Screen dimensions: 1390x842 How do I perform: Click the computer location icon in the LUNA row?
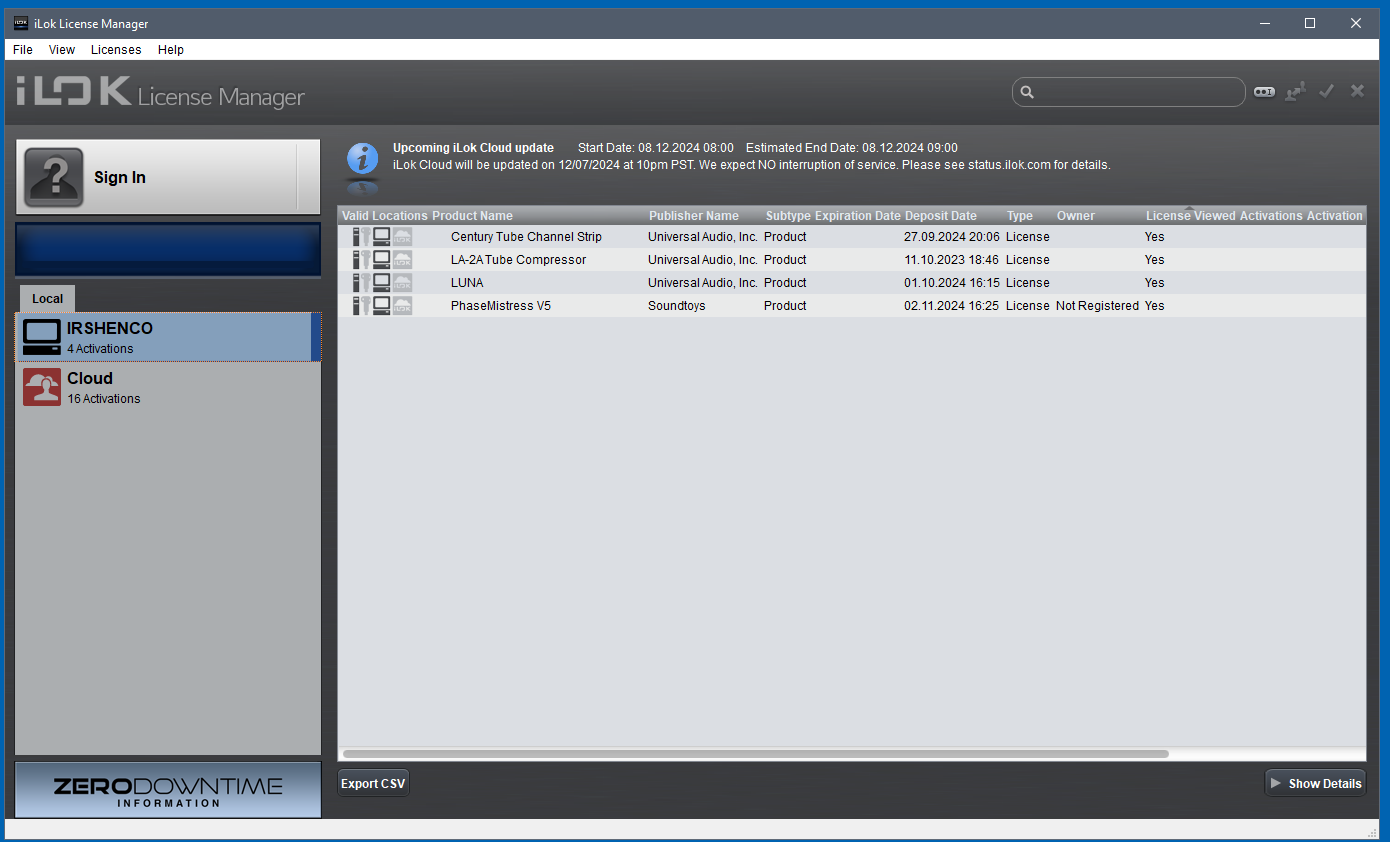tap(381, 283)
